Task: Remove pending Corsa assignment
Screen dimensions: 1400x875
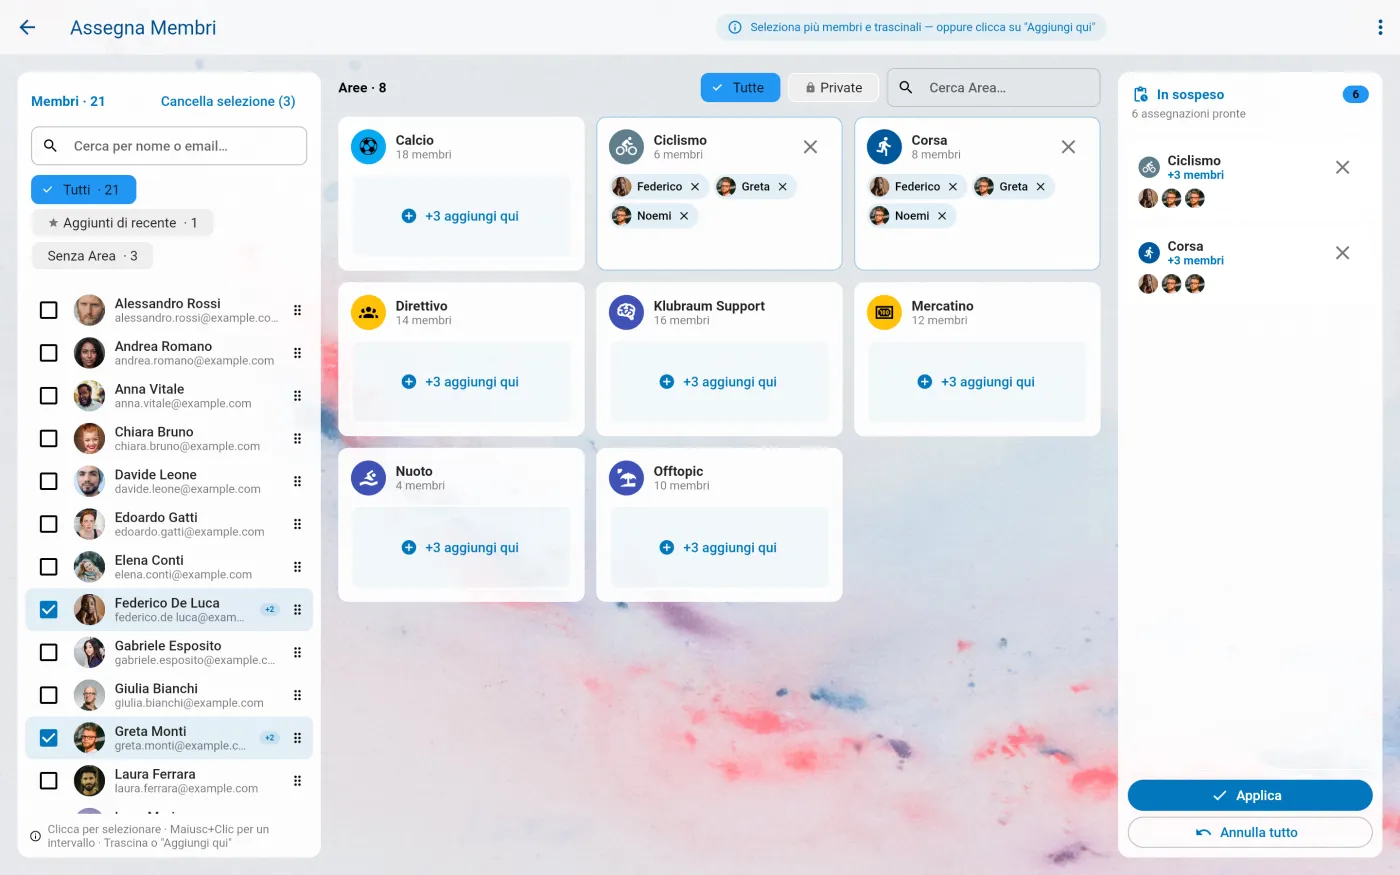Action: tap(1342, 253)
